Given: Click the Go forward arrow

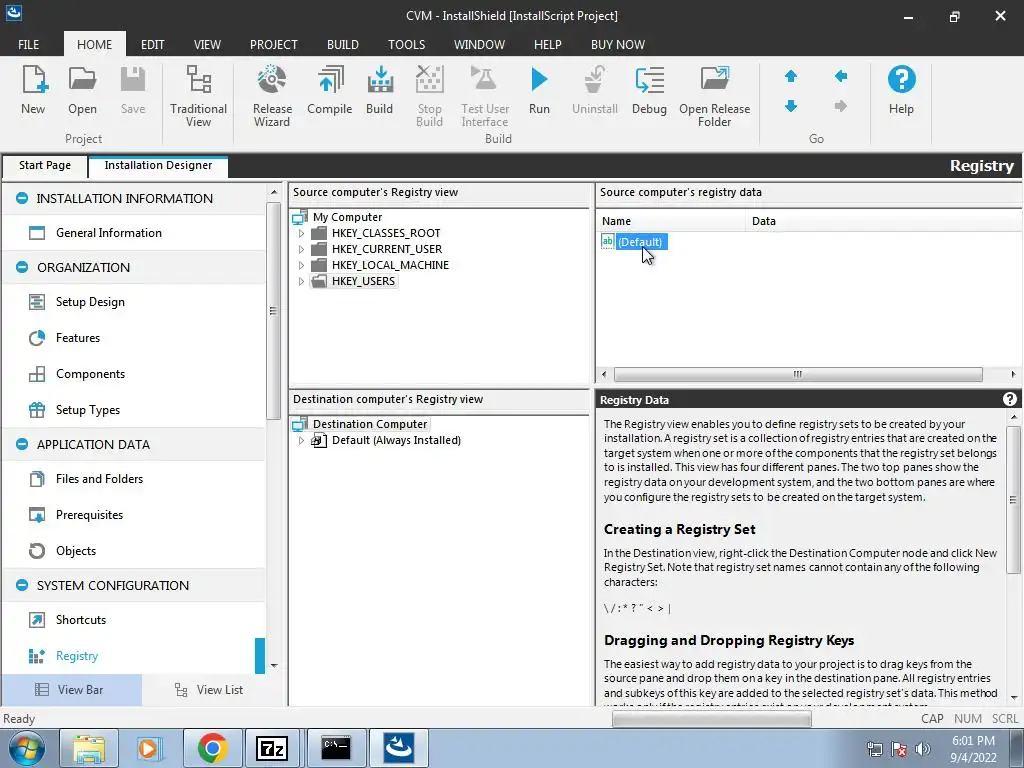Looking at the screenshot, I should (840, 106).
